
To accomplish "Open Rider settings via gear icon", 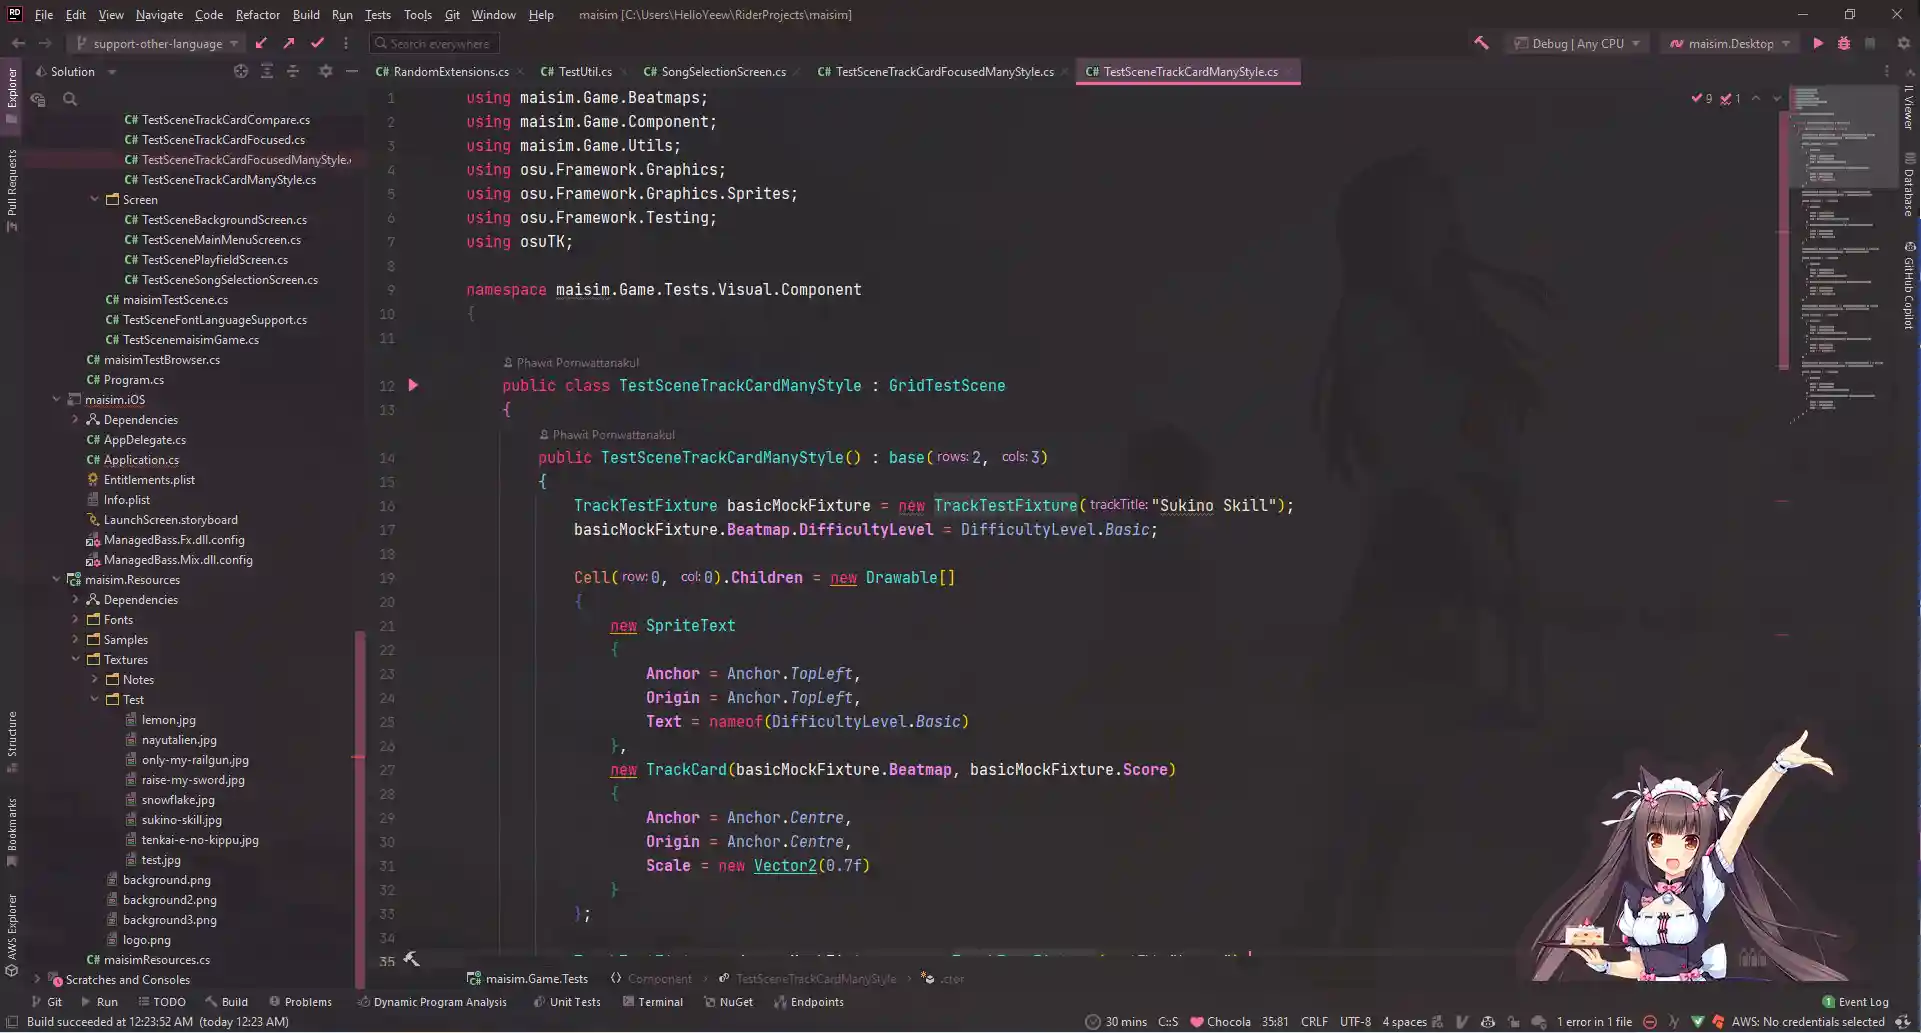I will click(1902, 43).
